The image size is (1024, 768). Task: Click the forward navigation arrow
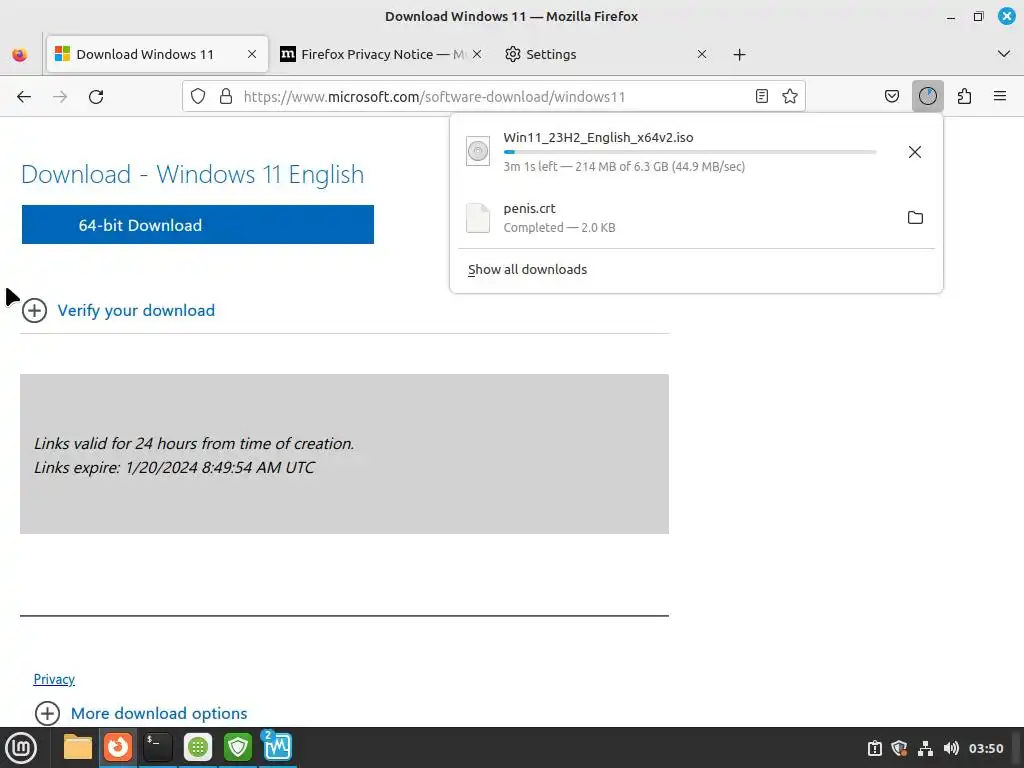click(x=60, y=97)
